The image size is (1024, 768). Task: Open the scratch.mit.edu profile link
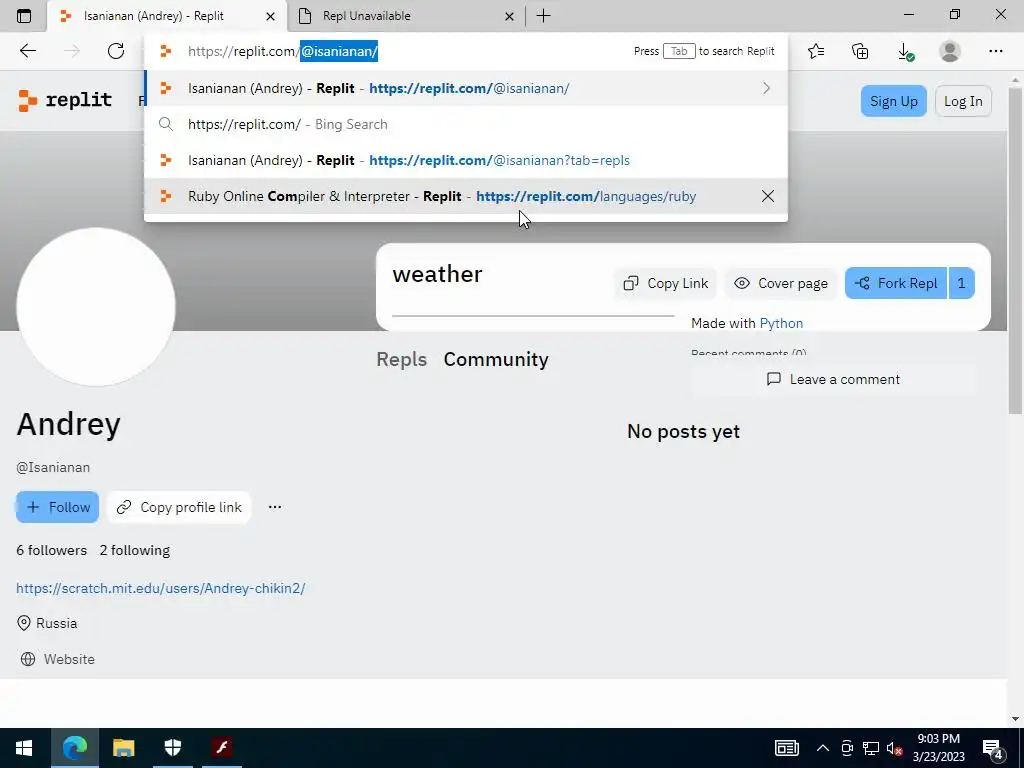(161, 588)
